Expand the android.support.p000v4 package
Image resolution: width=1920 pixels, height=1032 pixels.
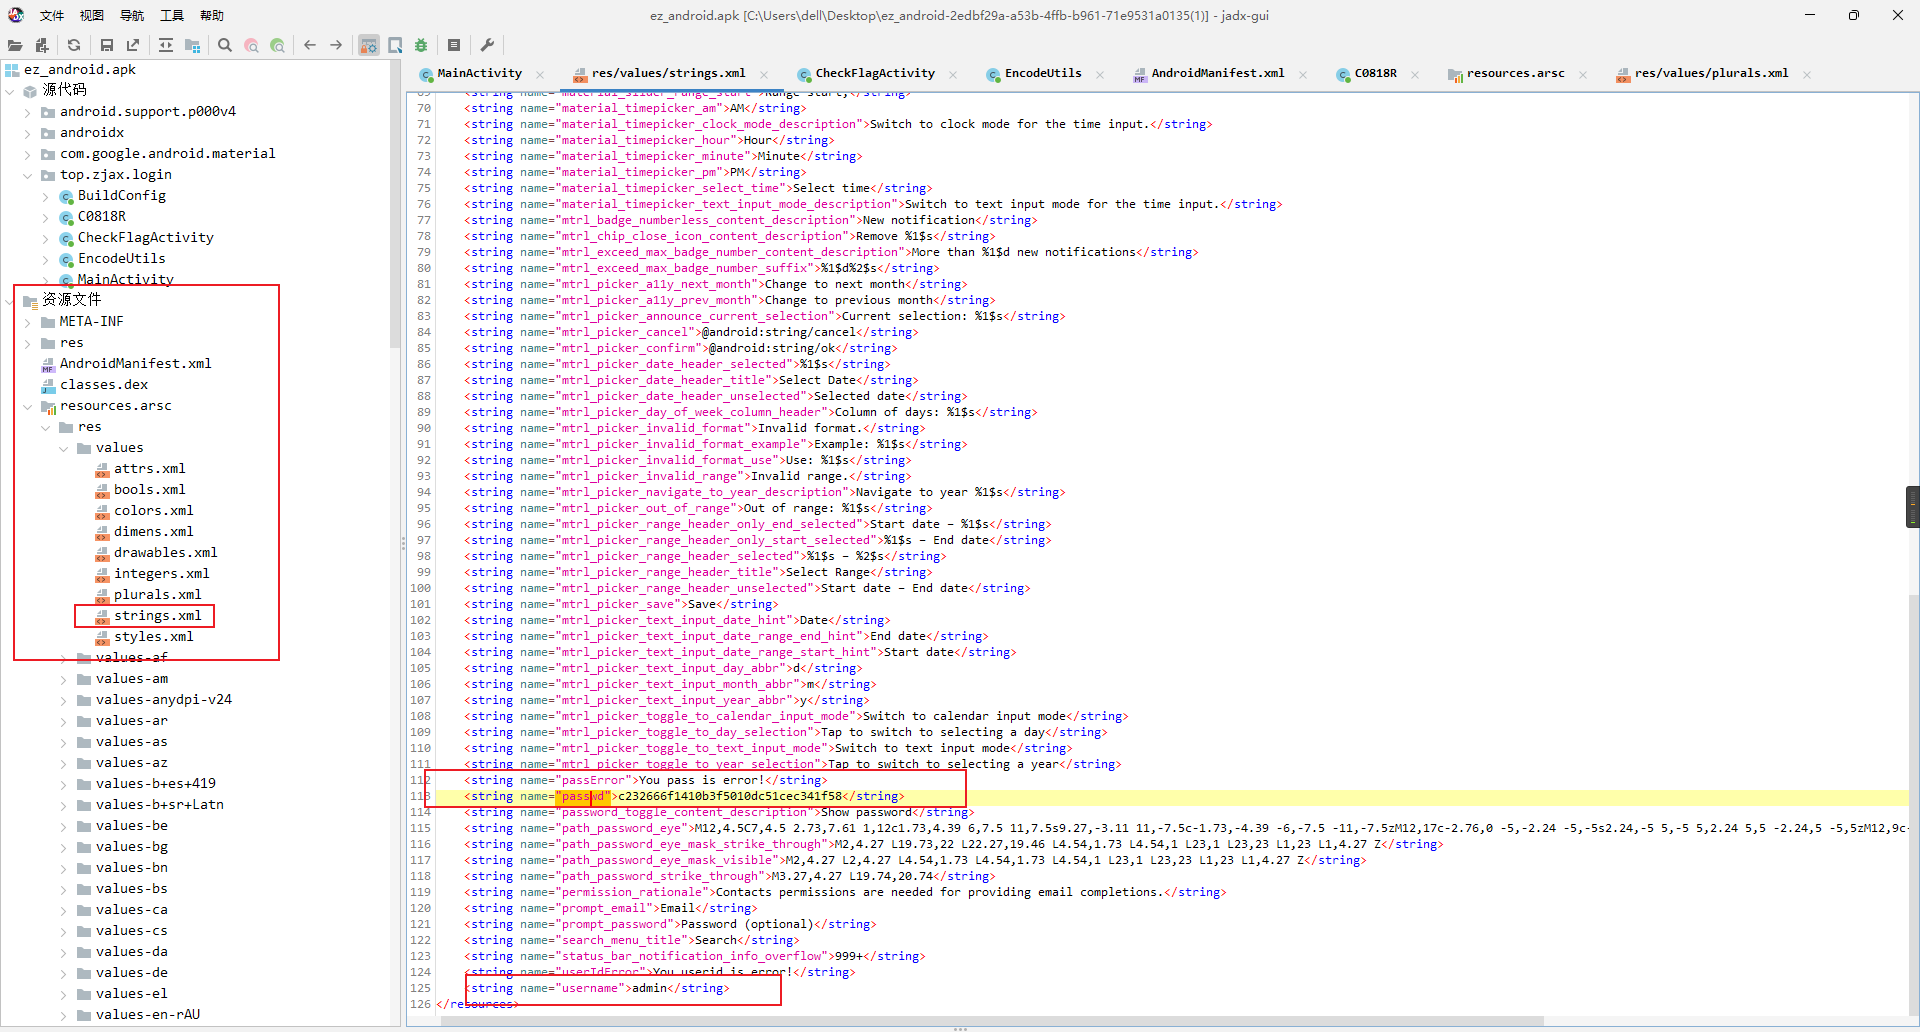point(28,112)
